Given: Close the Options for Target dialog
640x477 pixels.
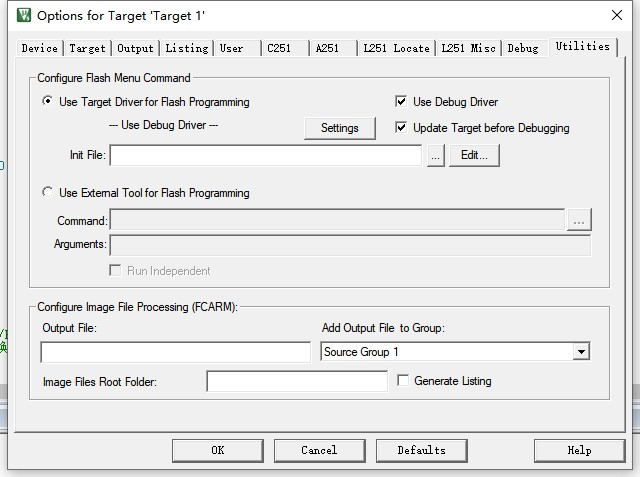Looking at the screenshot, I should (x=617, y=15).
